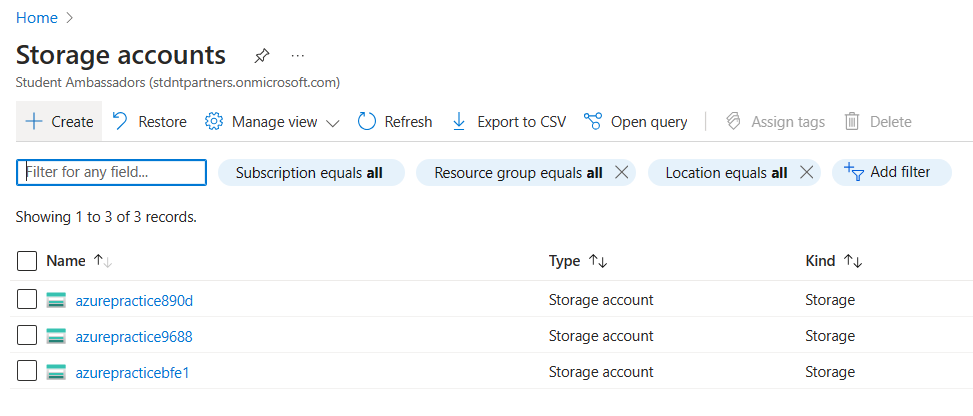Open the ellipsis more options menu
This screenshot has height=416, width=973.
coord(297,55)
